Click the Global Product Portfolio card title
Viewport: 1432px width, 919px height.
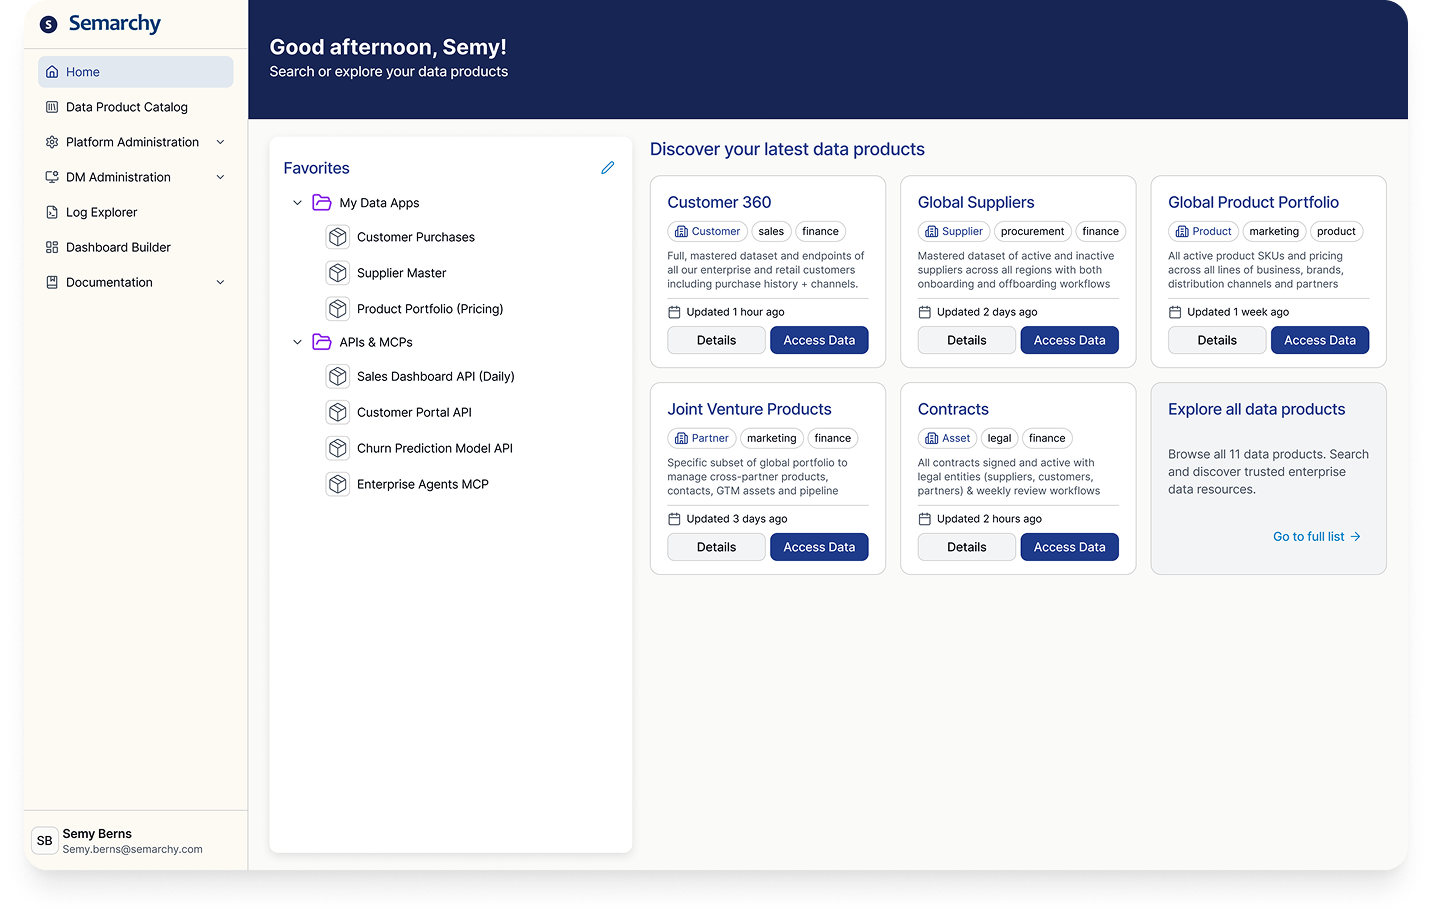click(x=1253, y=202)
